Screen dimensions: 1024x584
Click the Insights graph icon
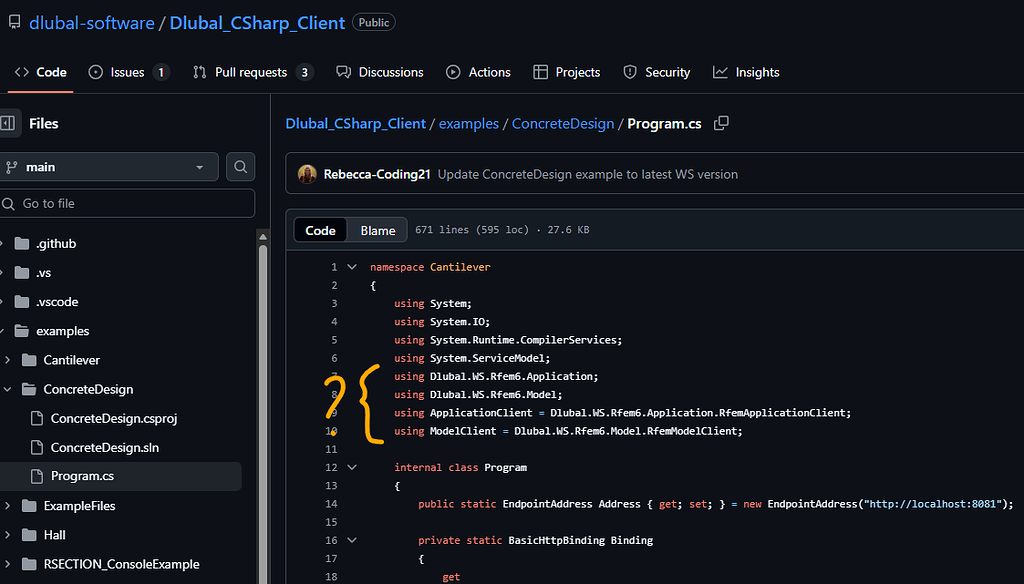pyautogui.click(x=716, y=71)
